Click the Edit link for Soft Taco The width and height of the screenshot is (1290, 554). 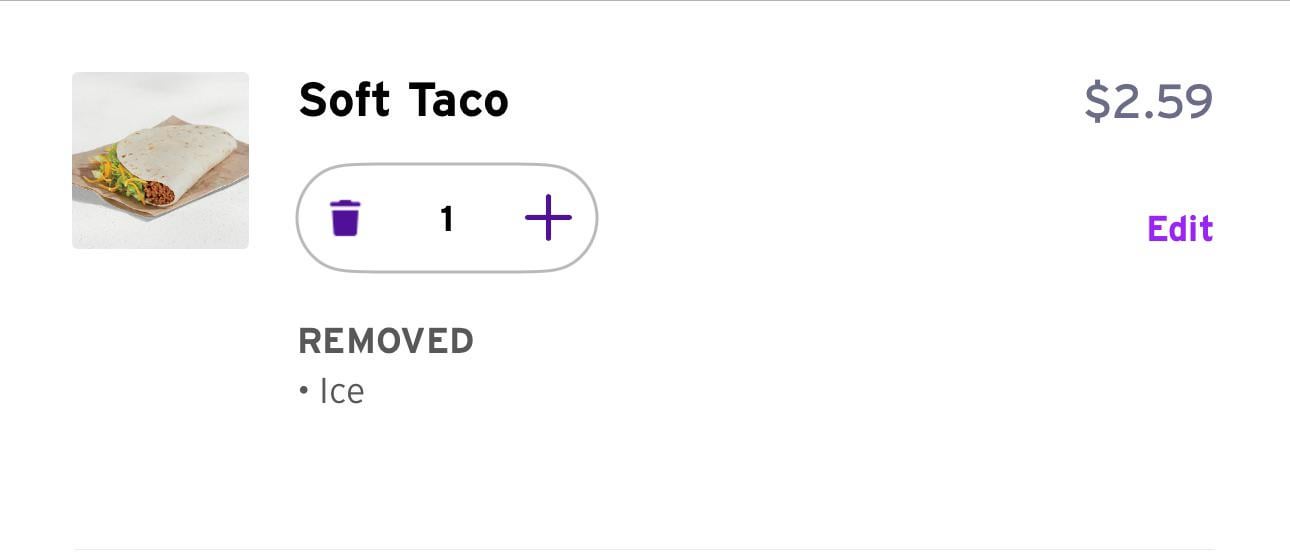pyautogui.click(x=1180, y=229)
